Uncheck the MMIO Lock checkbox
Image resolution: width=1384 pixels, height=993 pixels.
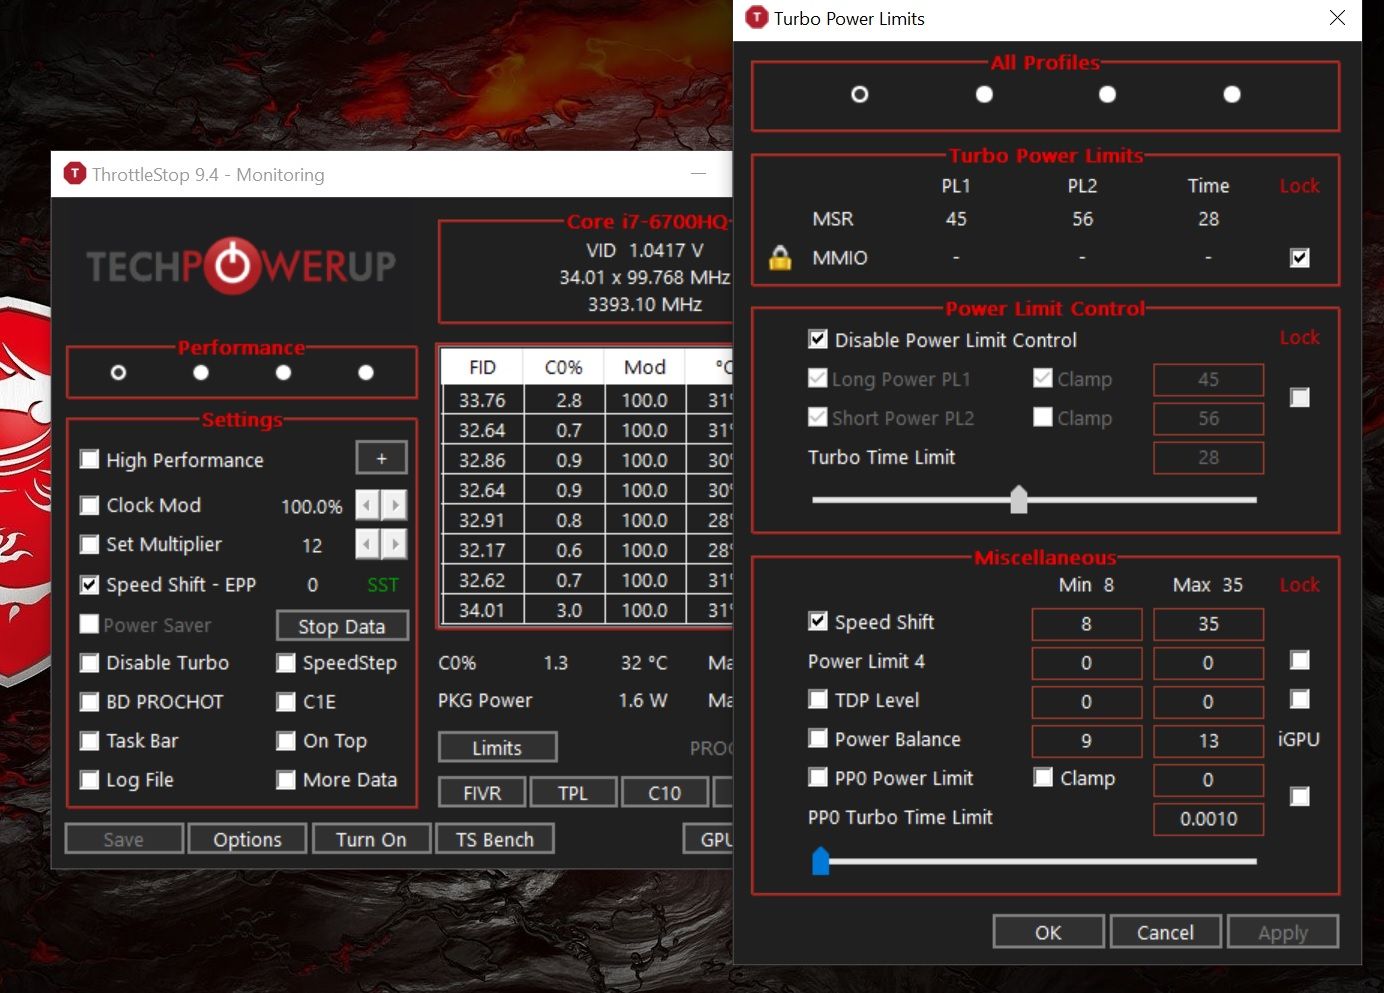click(1299, 258)
